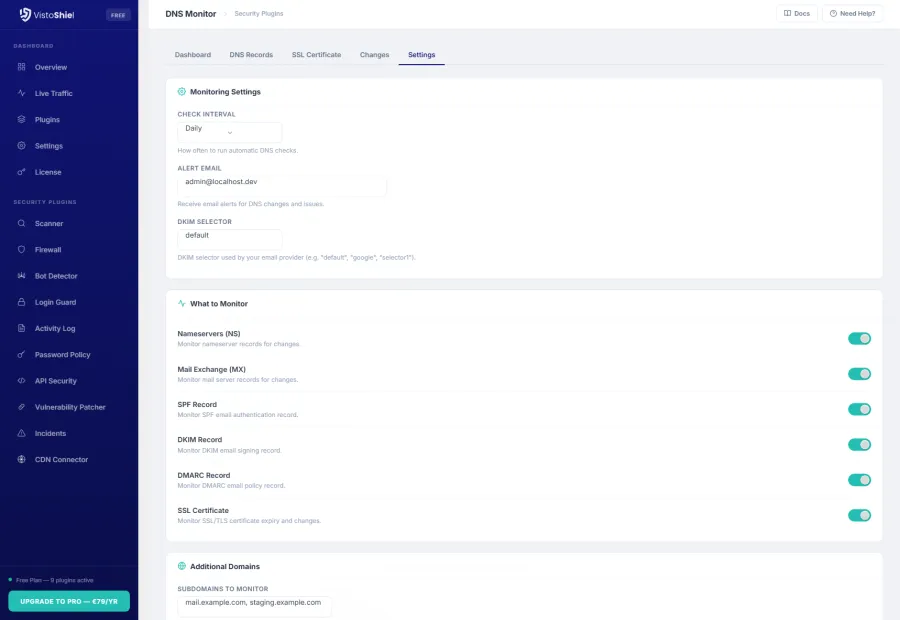Open the Changes tab

pyautogui.click(x=374, y=55)
